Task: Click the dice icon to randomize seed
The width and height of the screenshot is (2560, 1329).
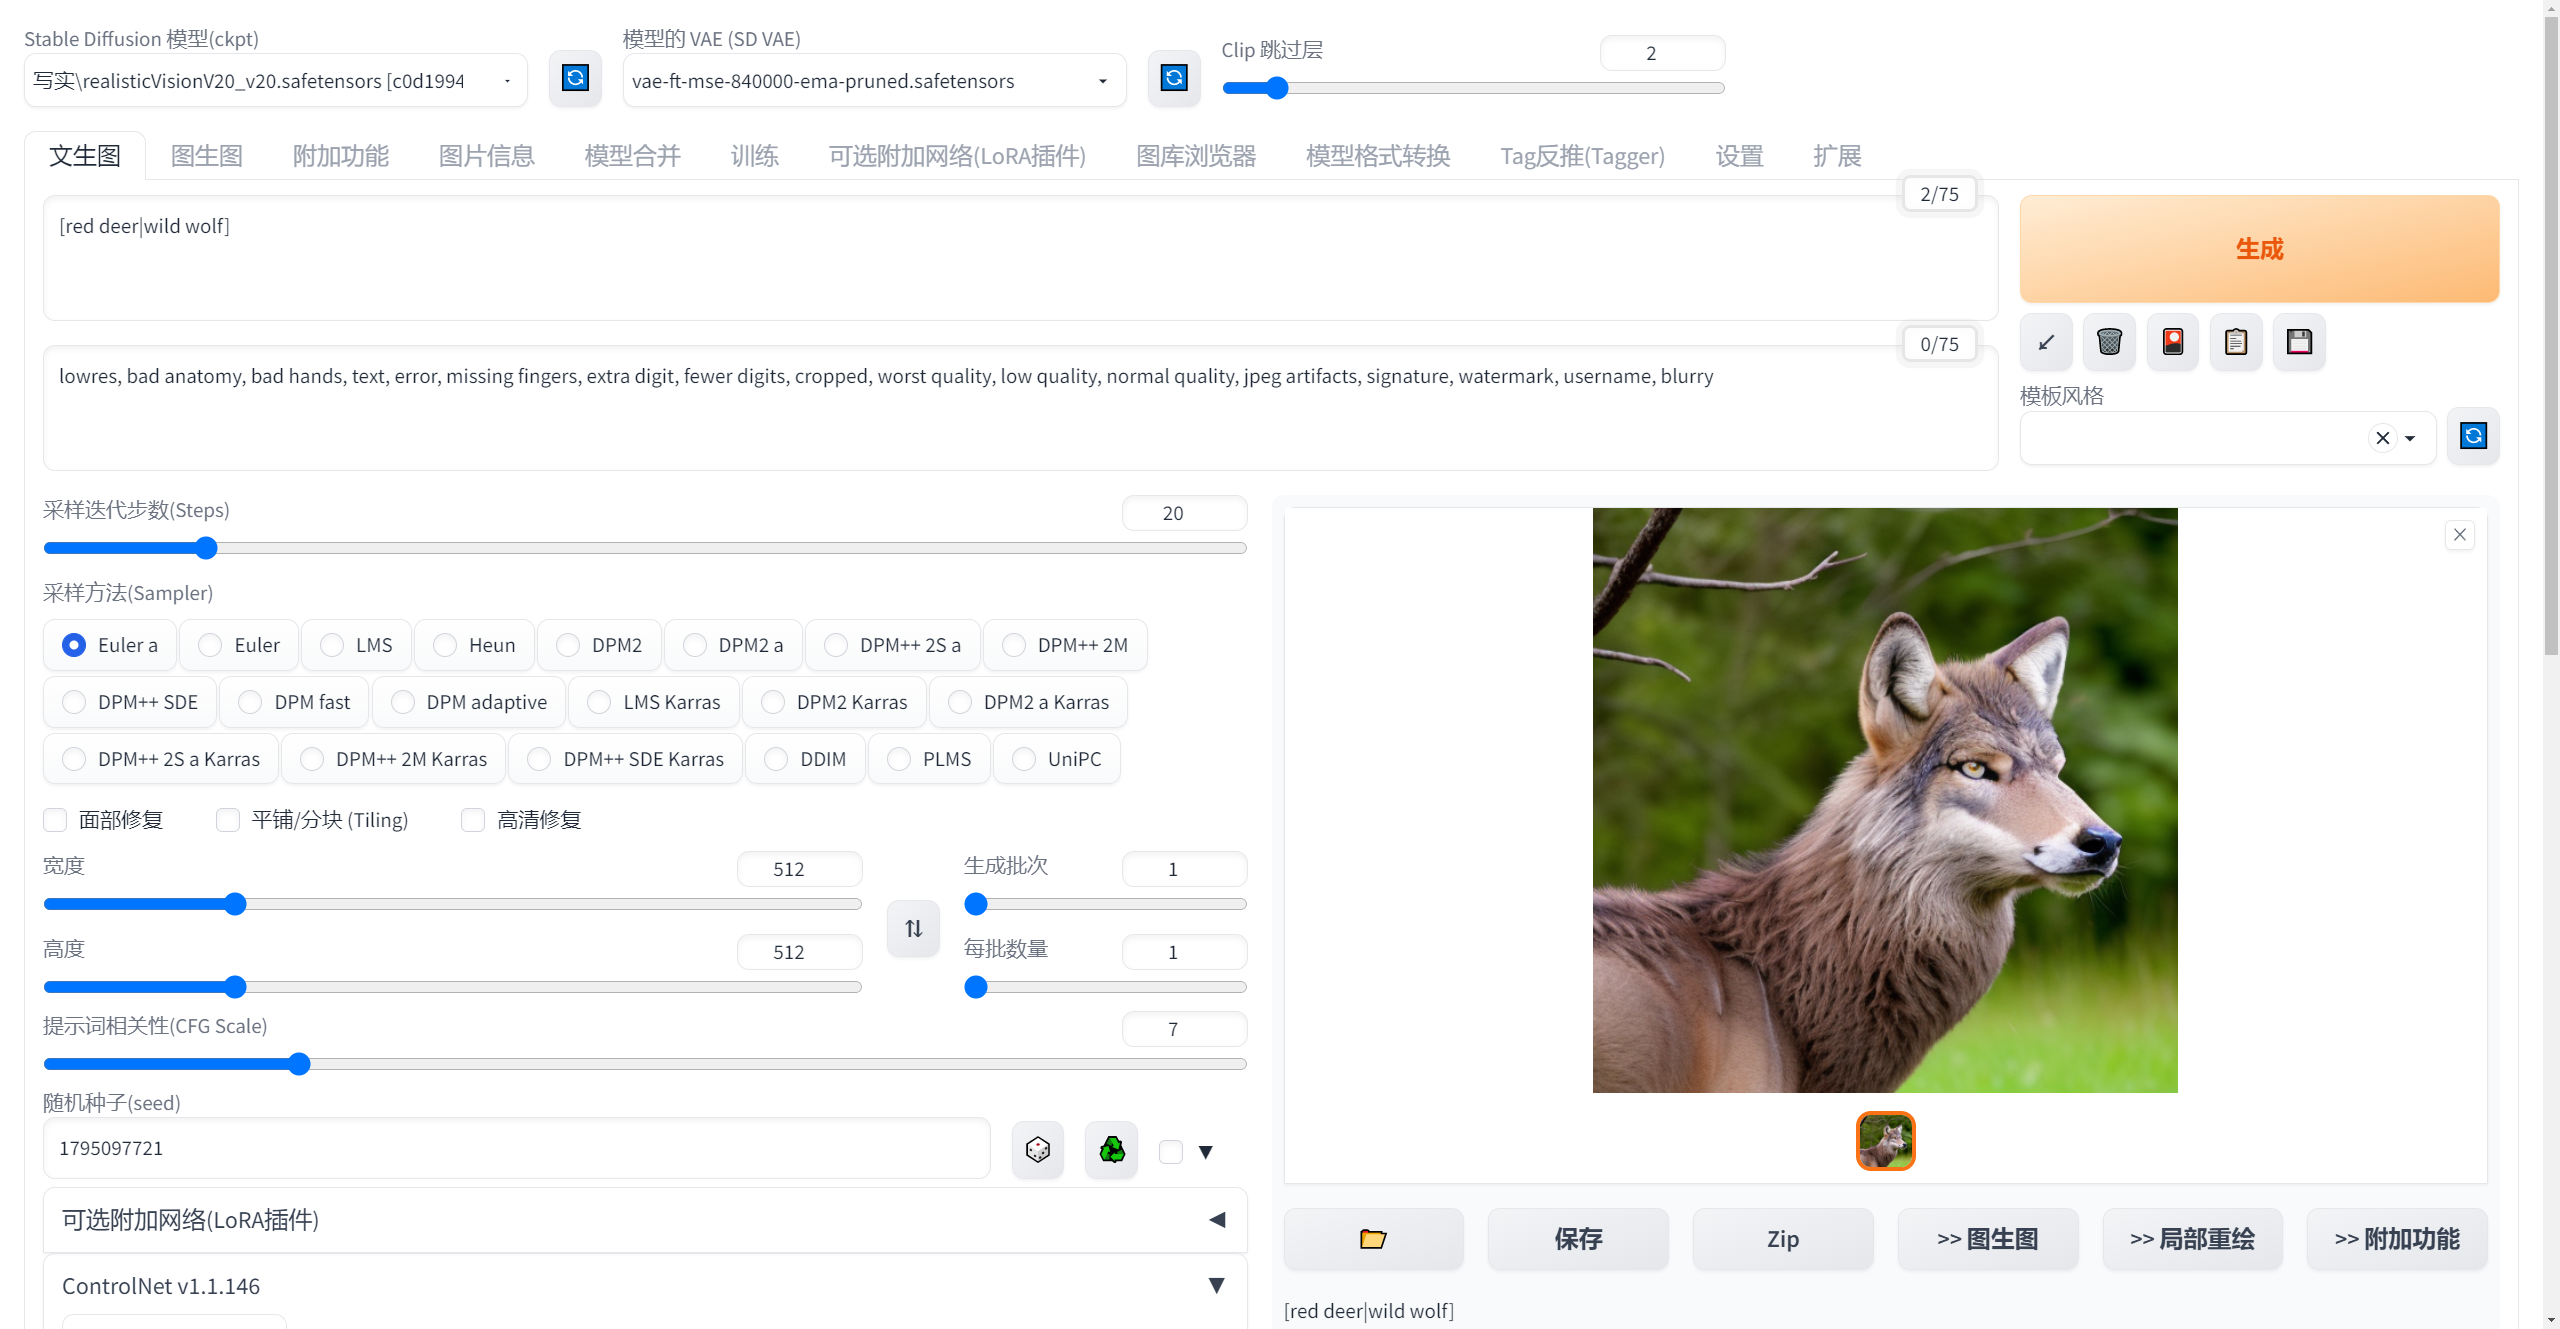Action: click(x=1037, y=1150)
